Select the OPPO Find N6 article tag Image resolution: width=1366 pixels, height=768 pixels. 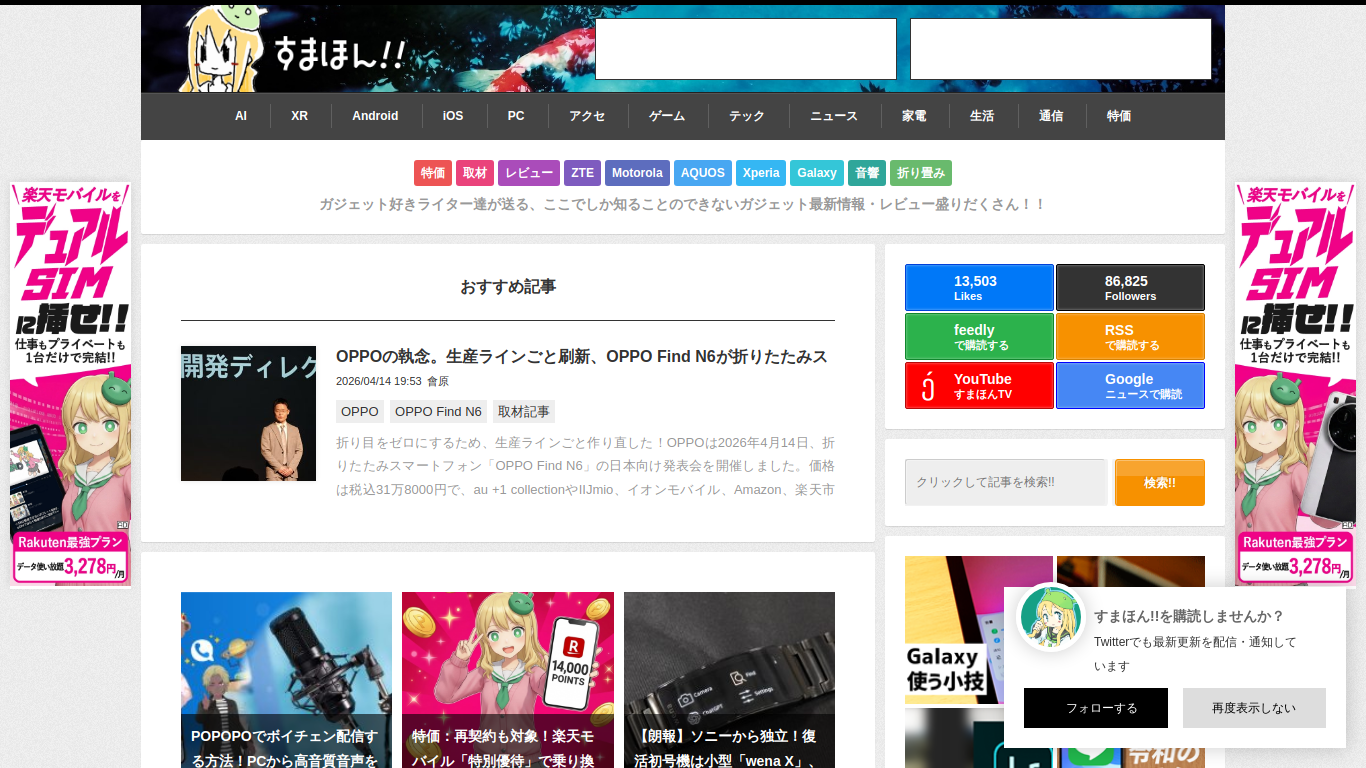(x=438, y=411)
